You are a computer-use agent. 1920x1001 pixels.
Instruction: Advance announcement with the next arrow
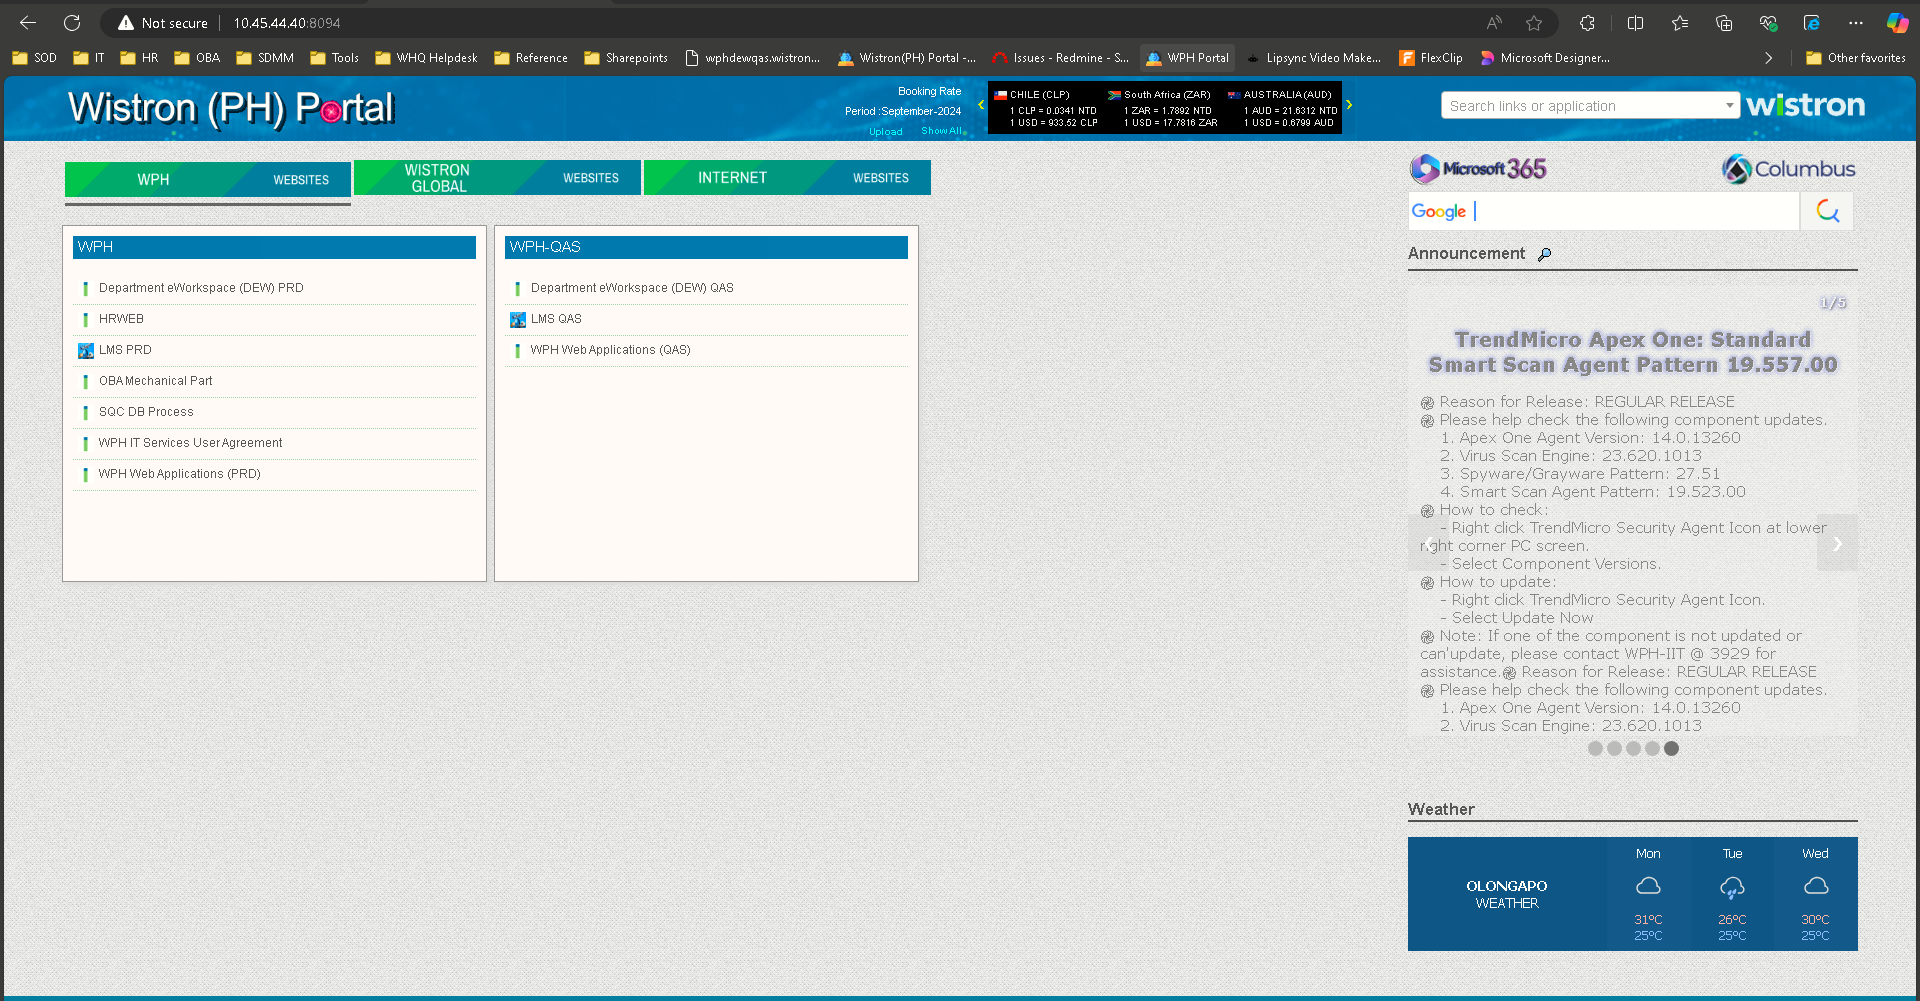click(1837, 544)
